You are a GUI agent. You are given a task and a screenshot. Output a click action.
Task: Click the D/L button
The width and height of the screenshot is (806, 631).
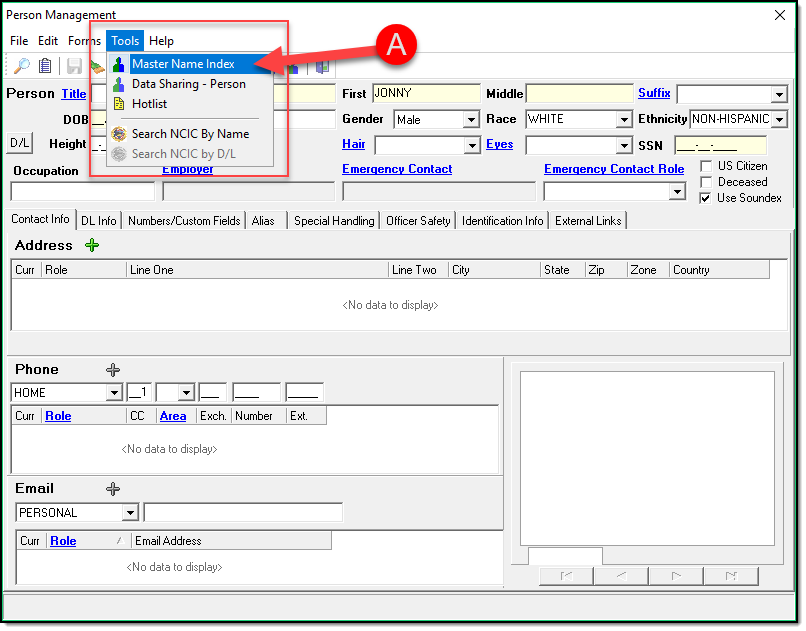click(20, 144)
